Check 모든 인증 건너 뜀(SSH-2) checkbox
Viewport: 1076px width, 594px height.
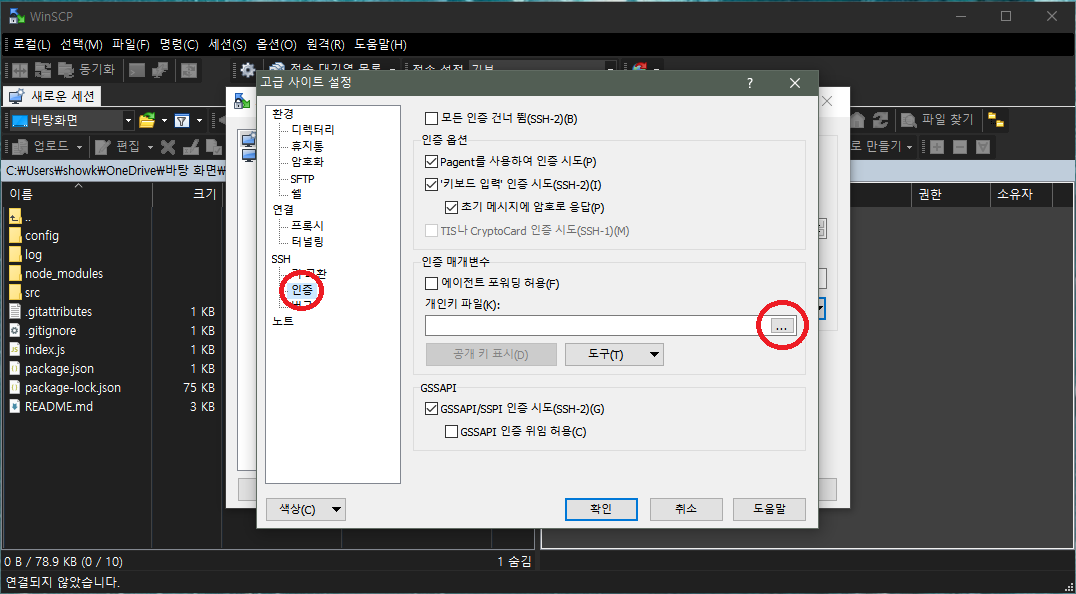pyautogui.click(x=432, y=119)
